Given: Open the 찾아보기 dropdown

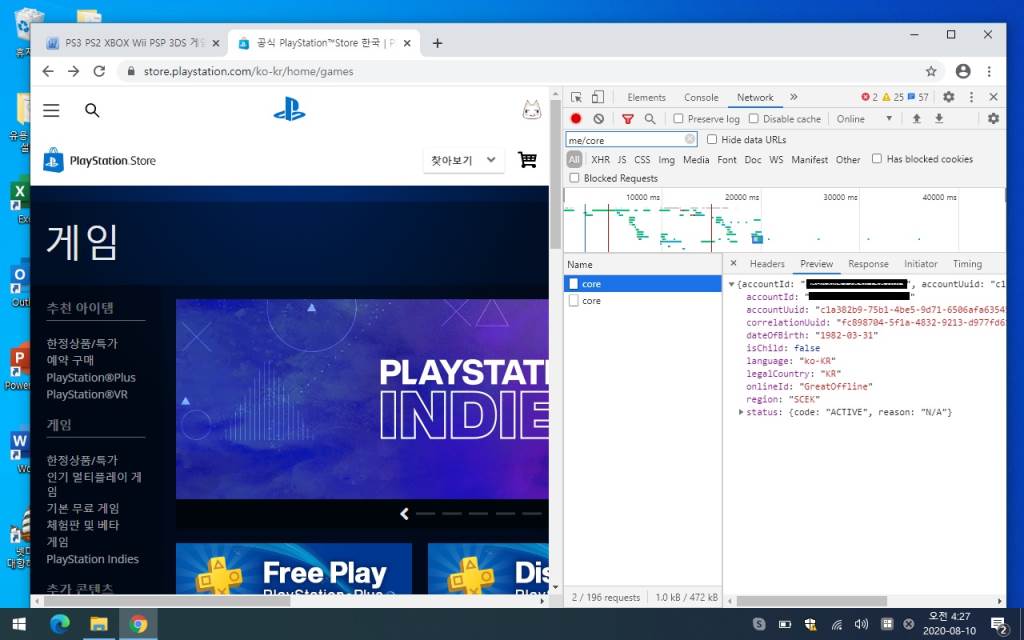Looking at the screenshot, I should click(x=464, y=160).
